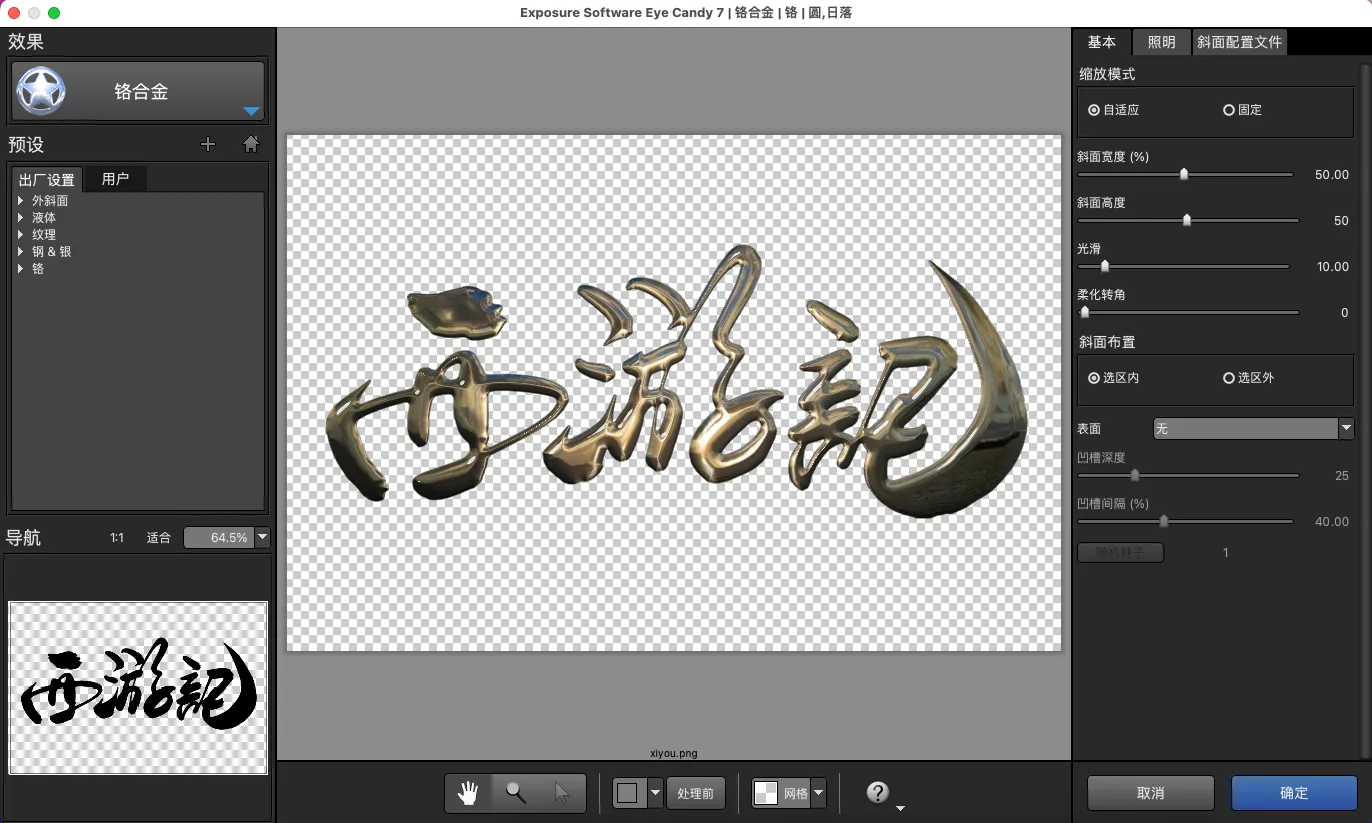This screenshot has height=823, width=1372.
Task: Click the navigator thumbnail preview
Action: [139, 688]
